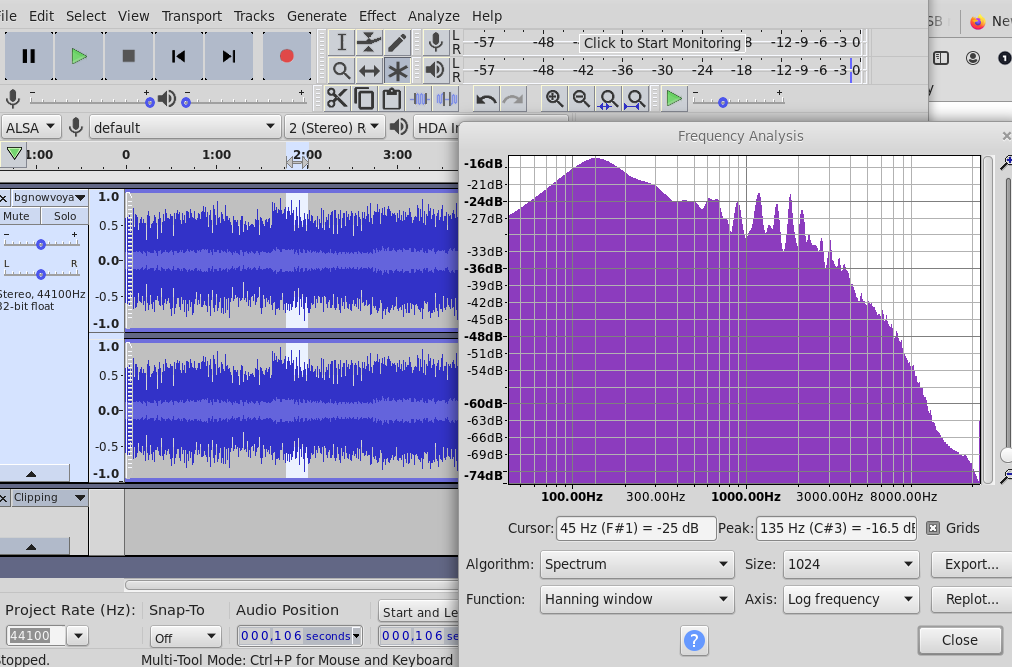Open the Algorithm Spectrum dropdown
Viewport: 1012px width, 667px height.
(637, 564)
